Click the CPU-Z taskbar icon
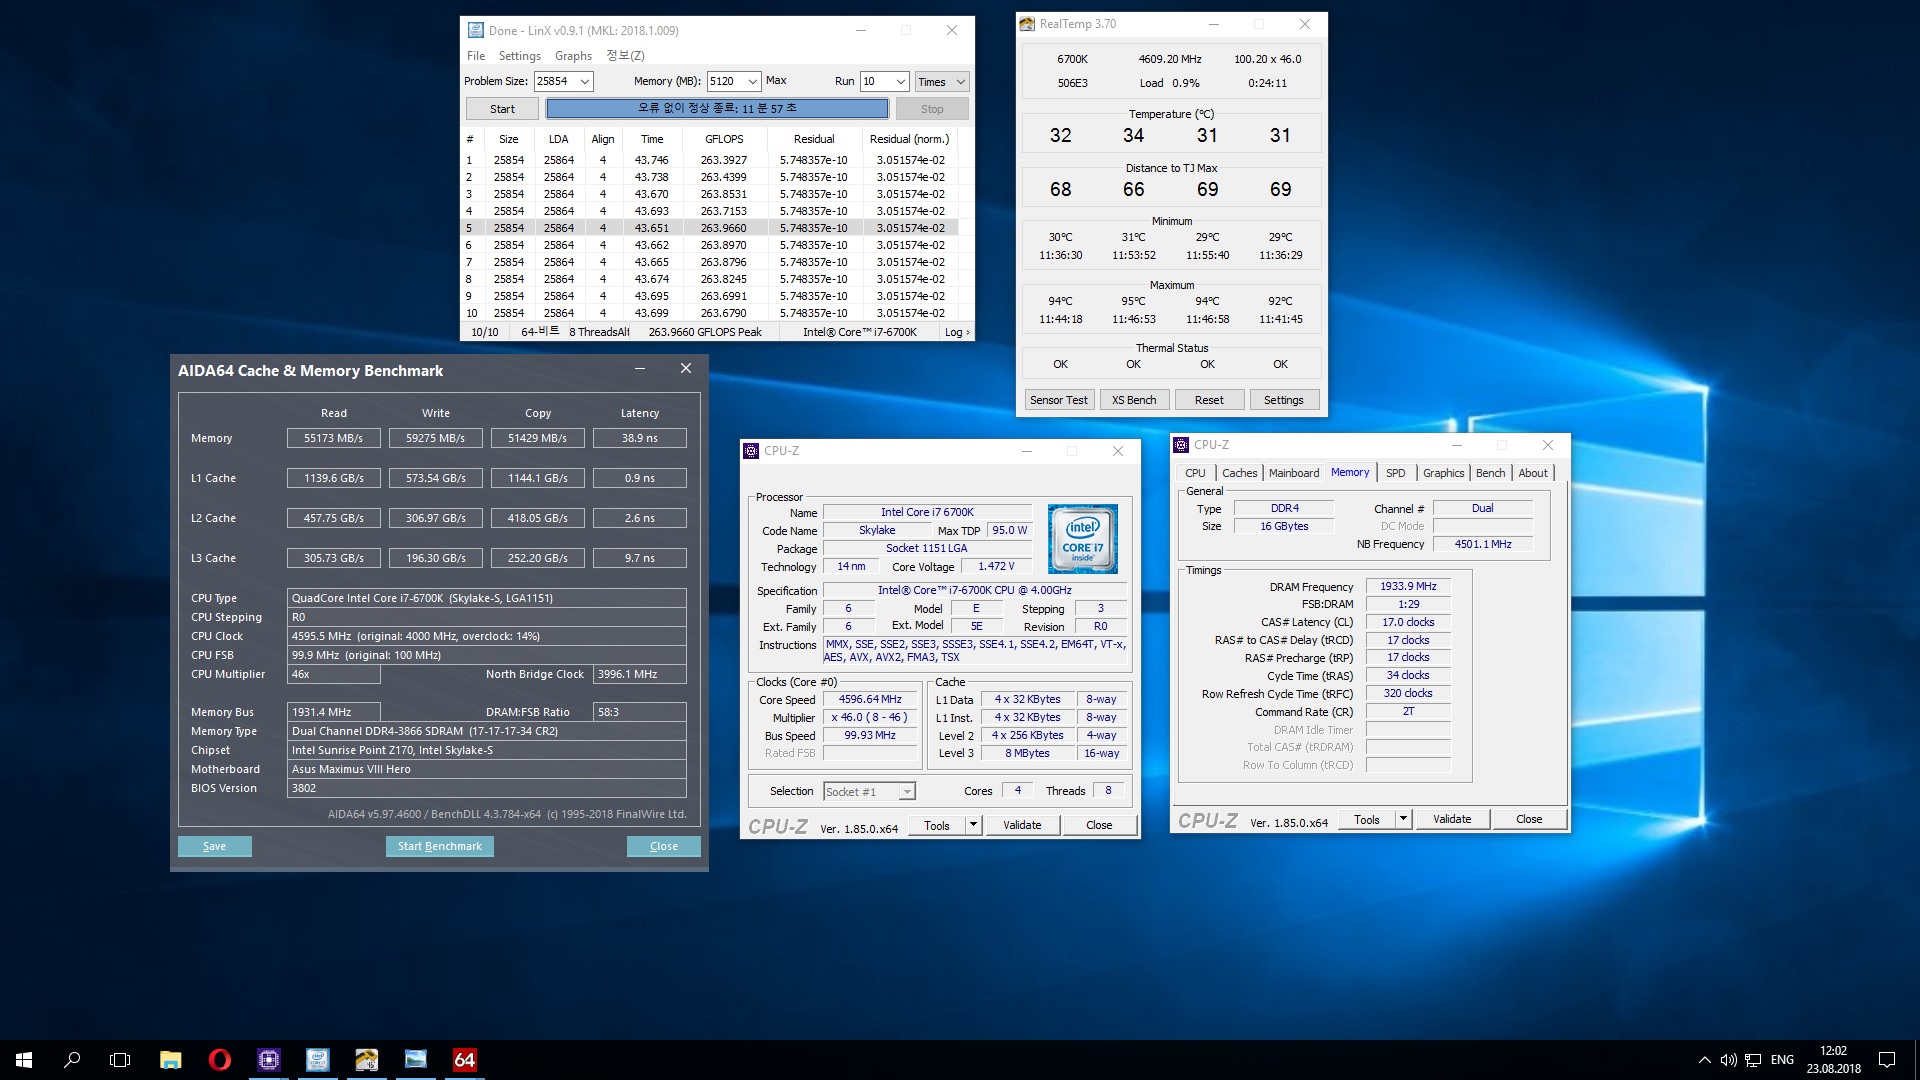The height and width of the screenshot is (1080, 1920). pyautogui.click(x=268, y=1060)
